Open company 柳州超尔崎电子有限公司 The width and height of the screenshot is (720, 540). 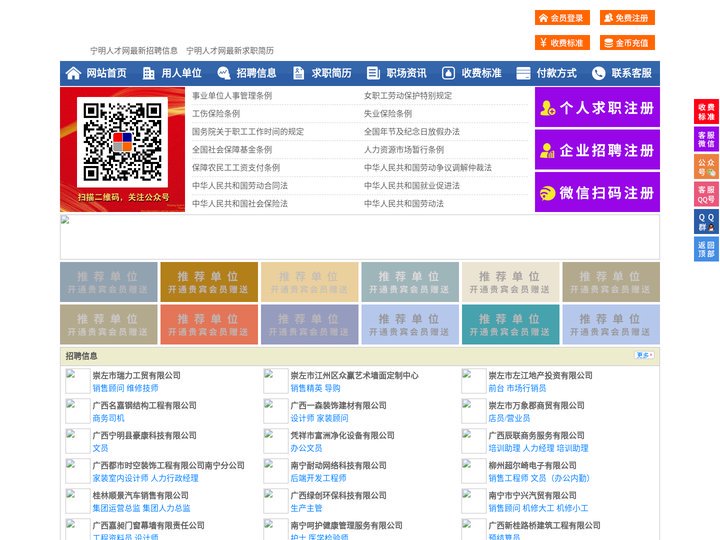coord(532,465)
